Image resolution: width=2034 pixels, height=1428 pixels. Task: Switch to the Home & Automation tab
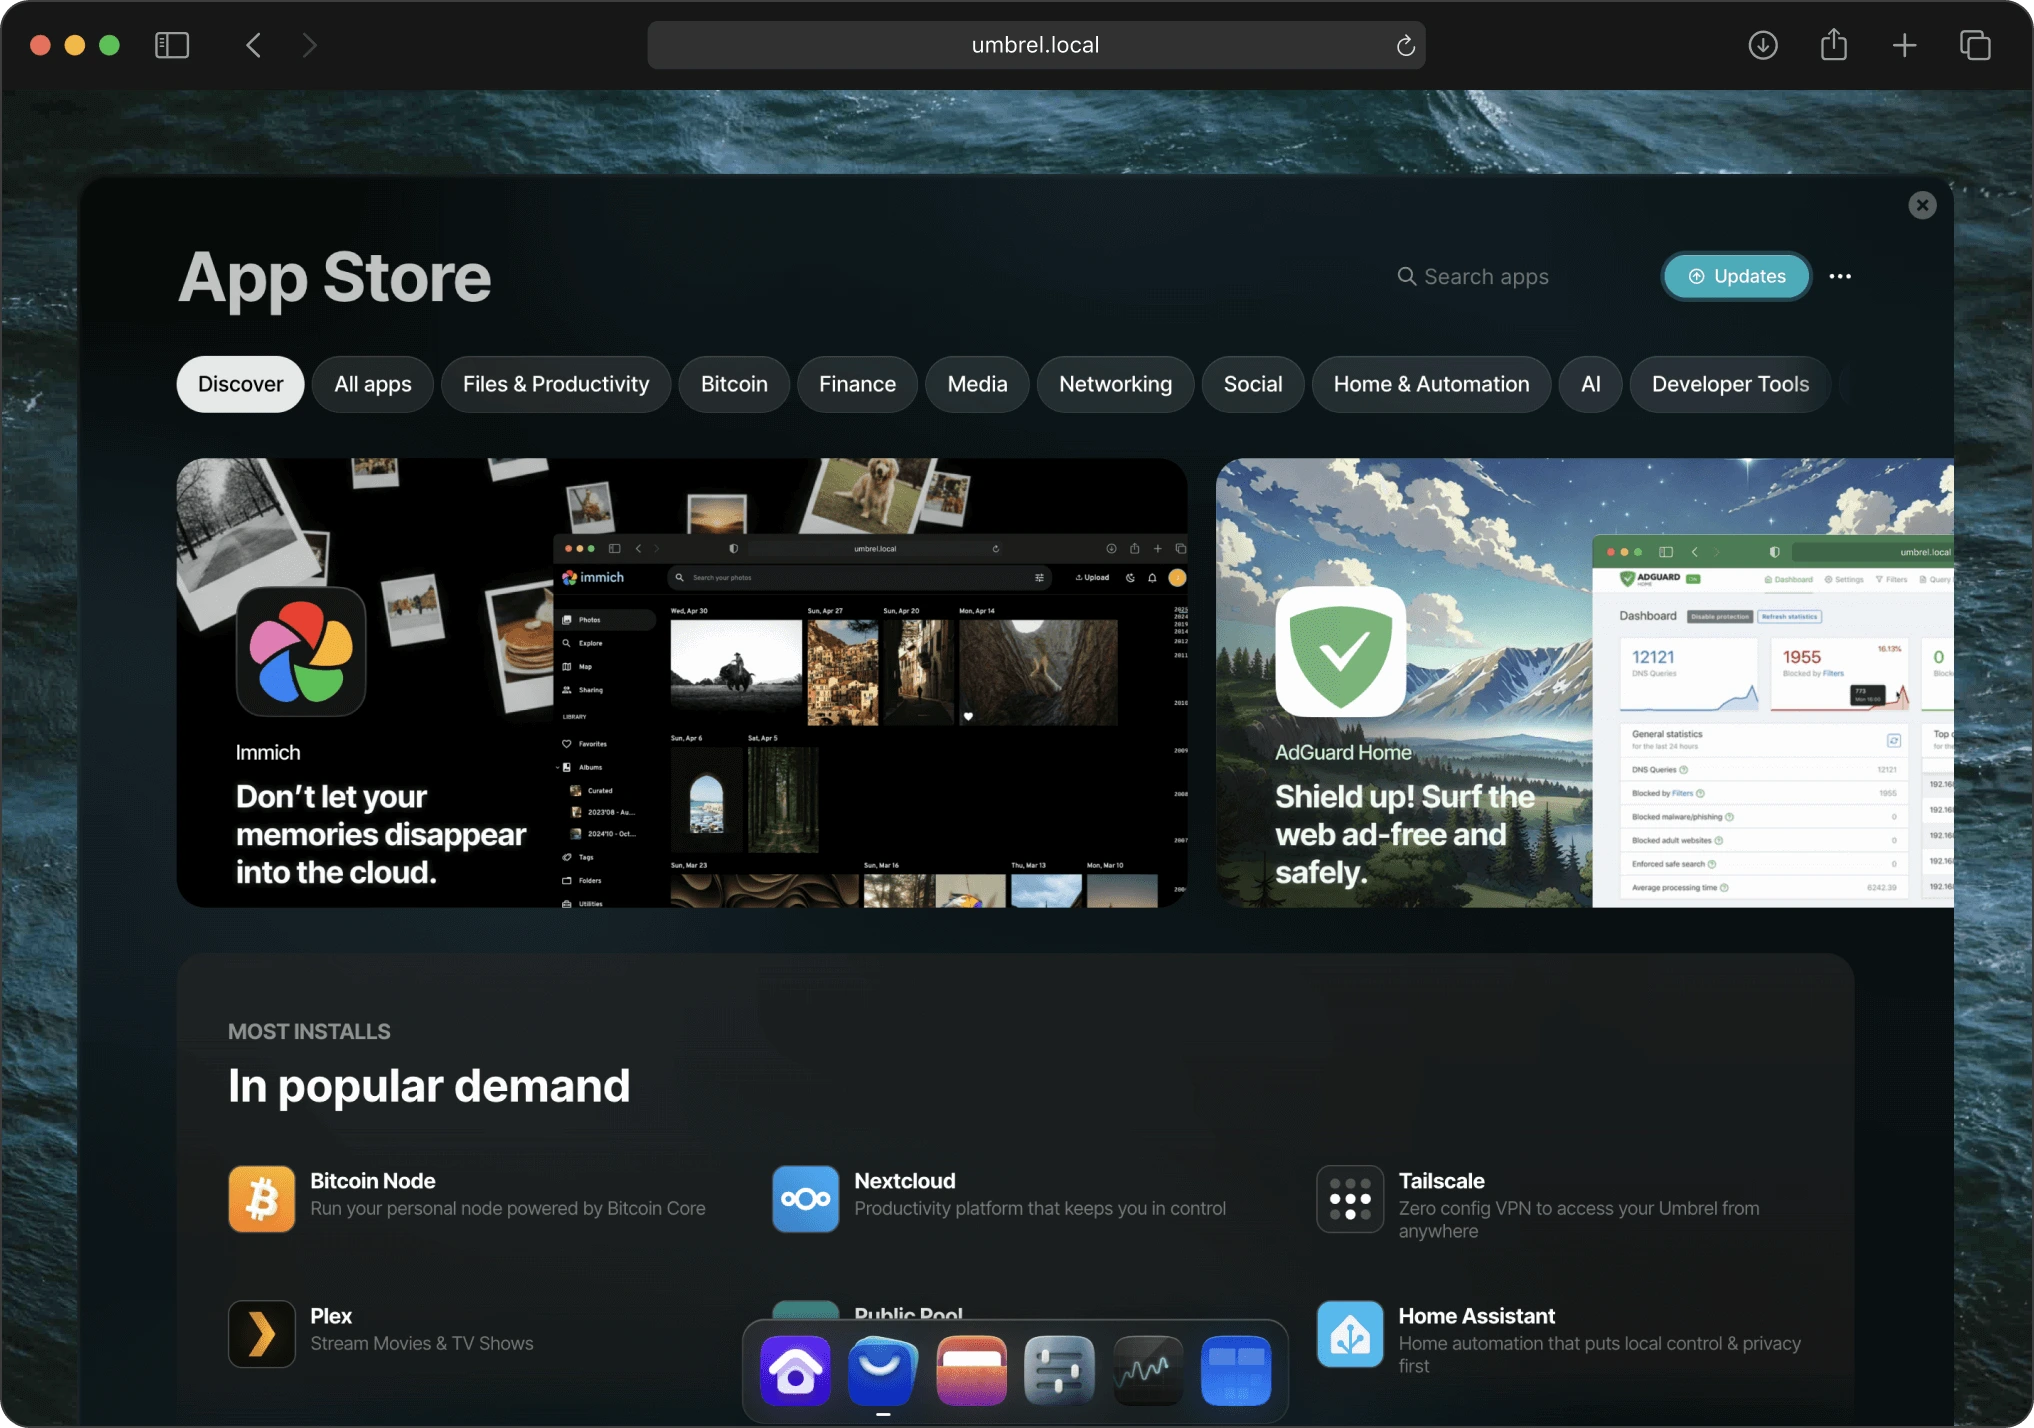tap(1431, 384)
